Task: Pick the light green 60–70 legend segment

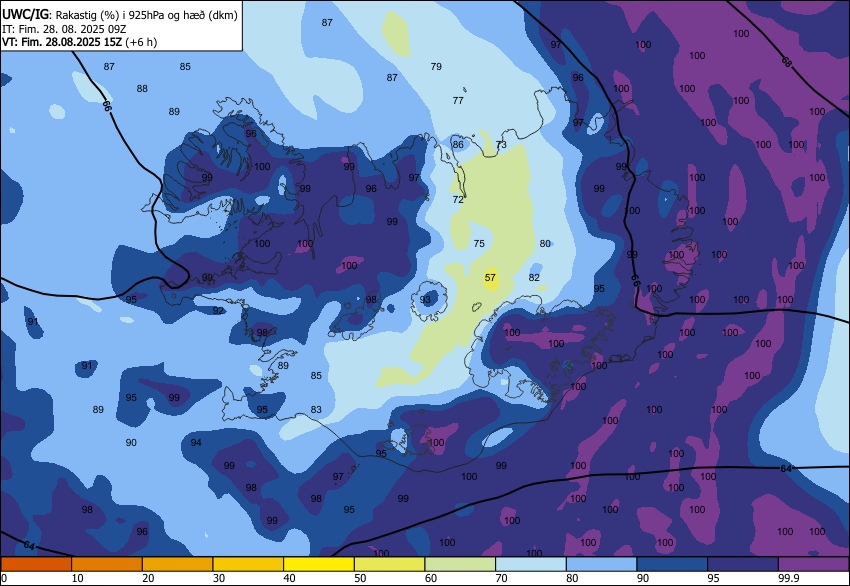Action: (460, 564)
